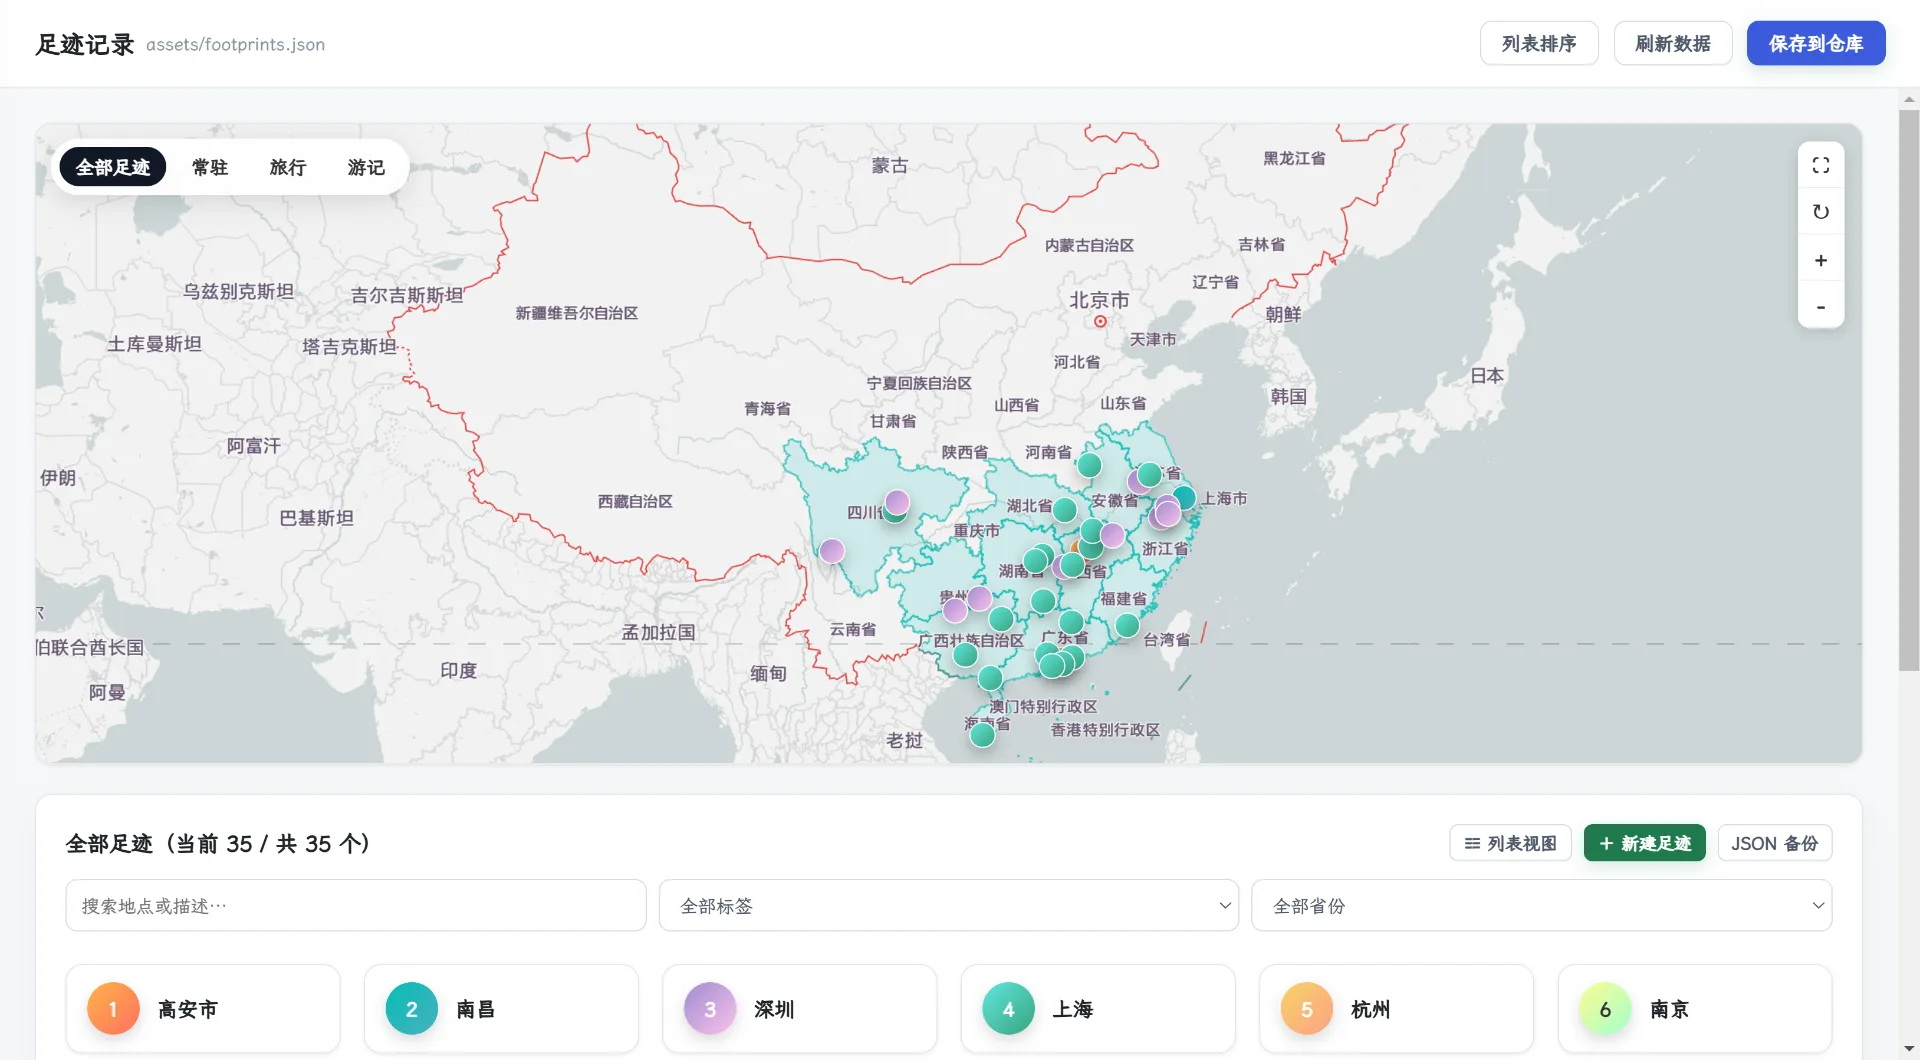Click the number 1 badge for 高安市

(113, 1009)
